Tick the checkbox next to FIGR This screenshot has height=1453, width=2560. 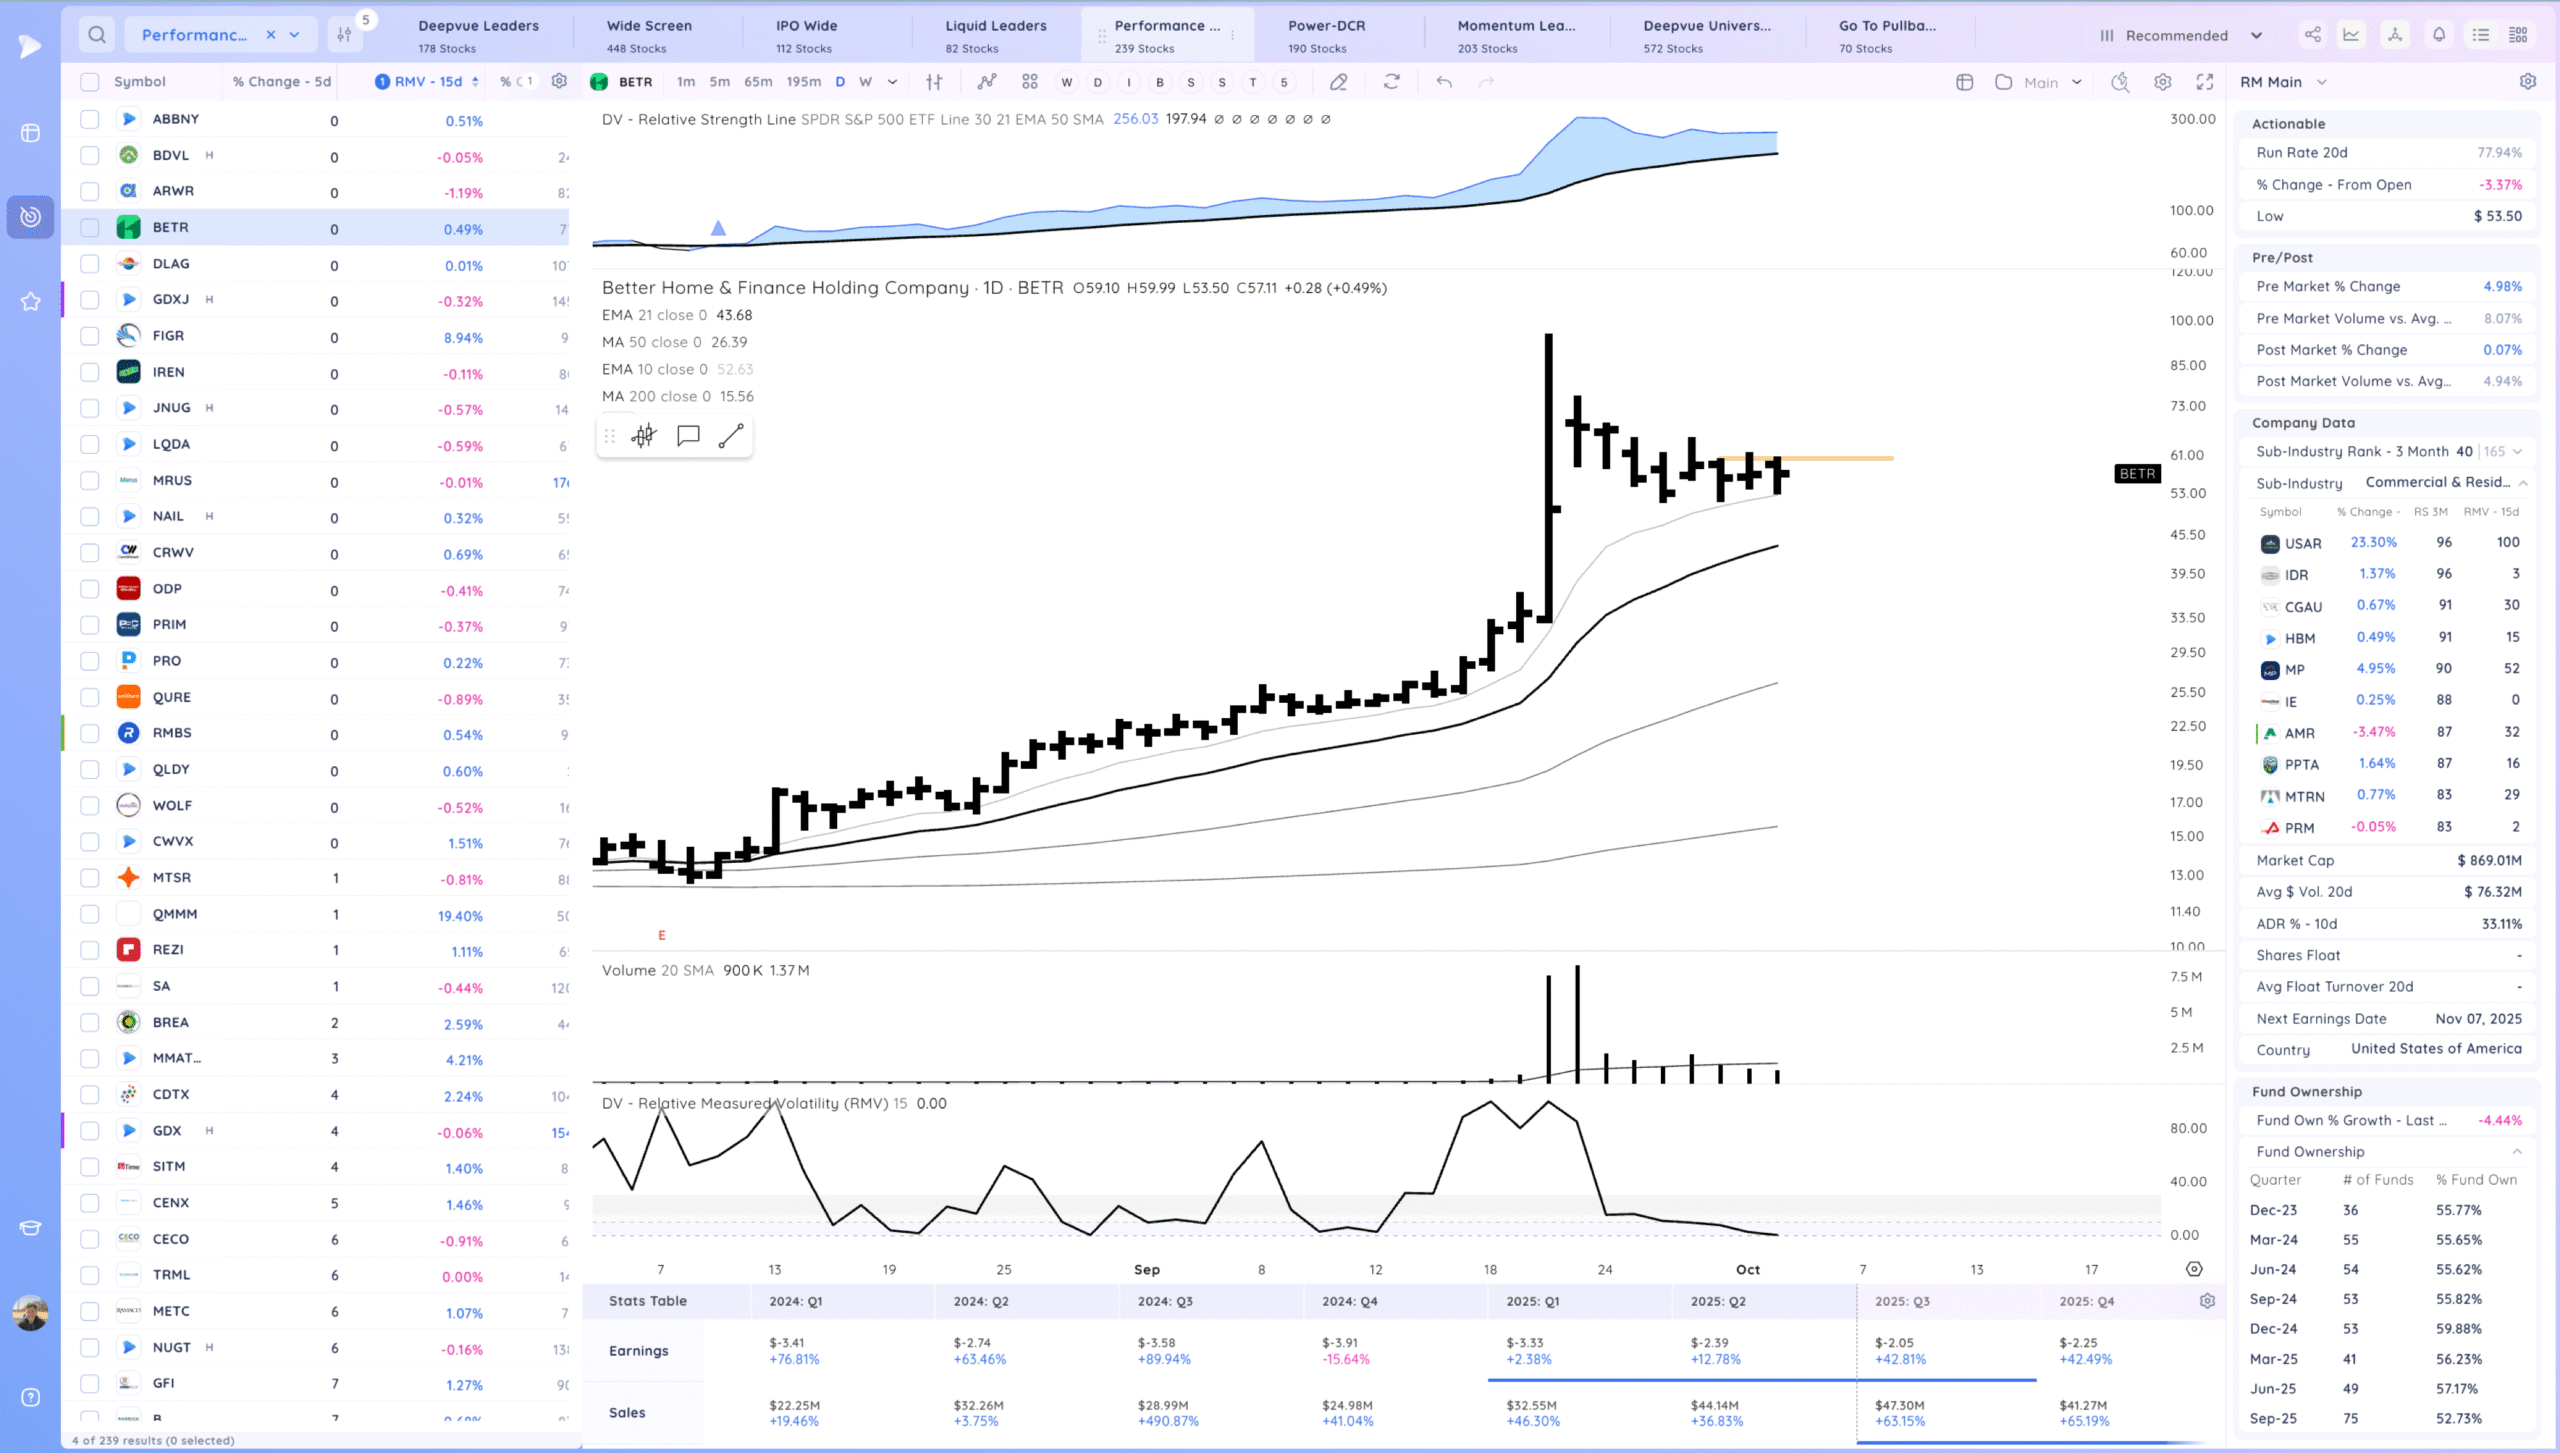point(90,336)
